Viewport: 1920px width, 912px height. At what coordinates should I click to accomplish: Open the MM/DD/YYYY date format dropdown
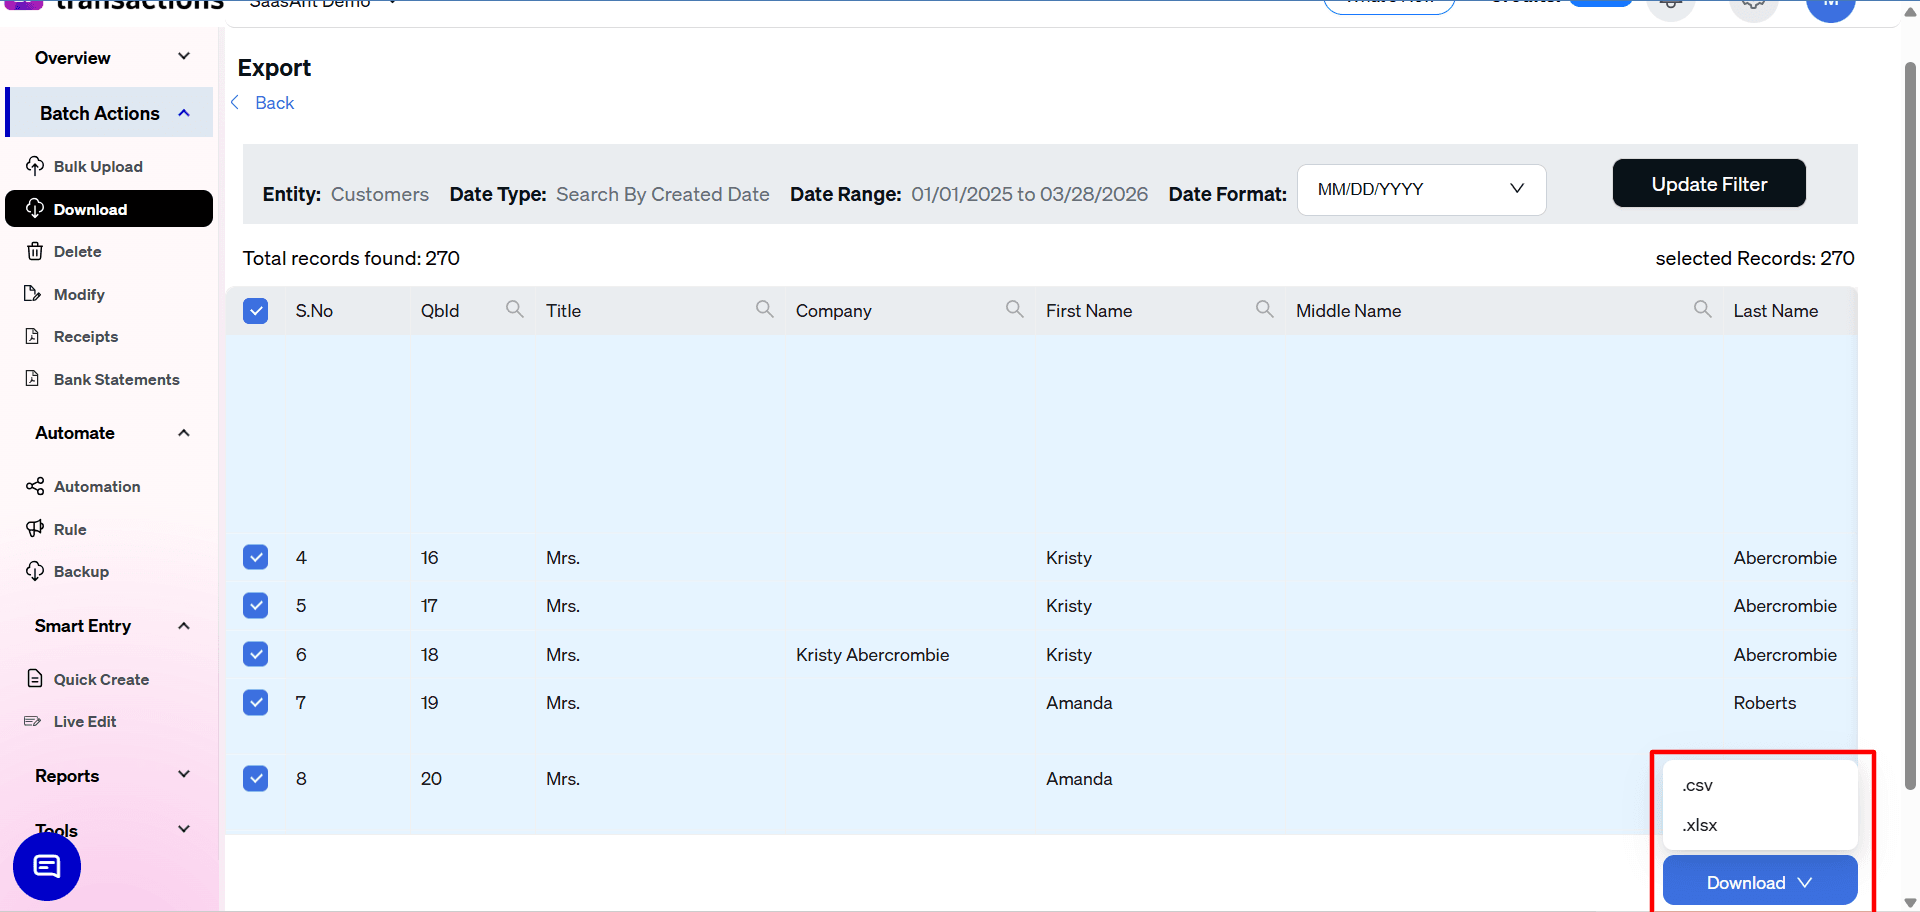1421,189
